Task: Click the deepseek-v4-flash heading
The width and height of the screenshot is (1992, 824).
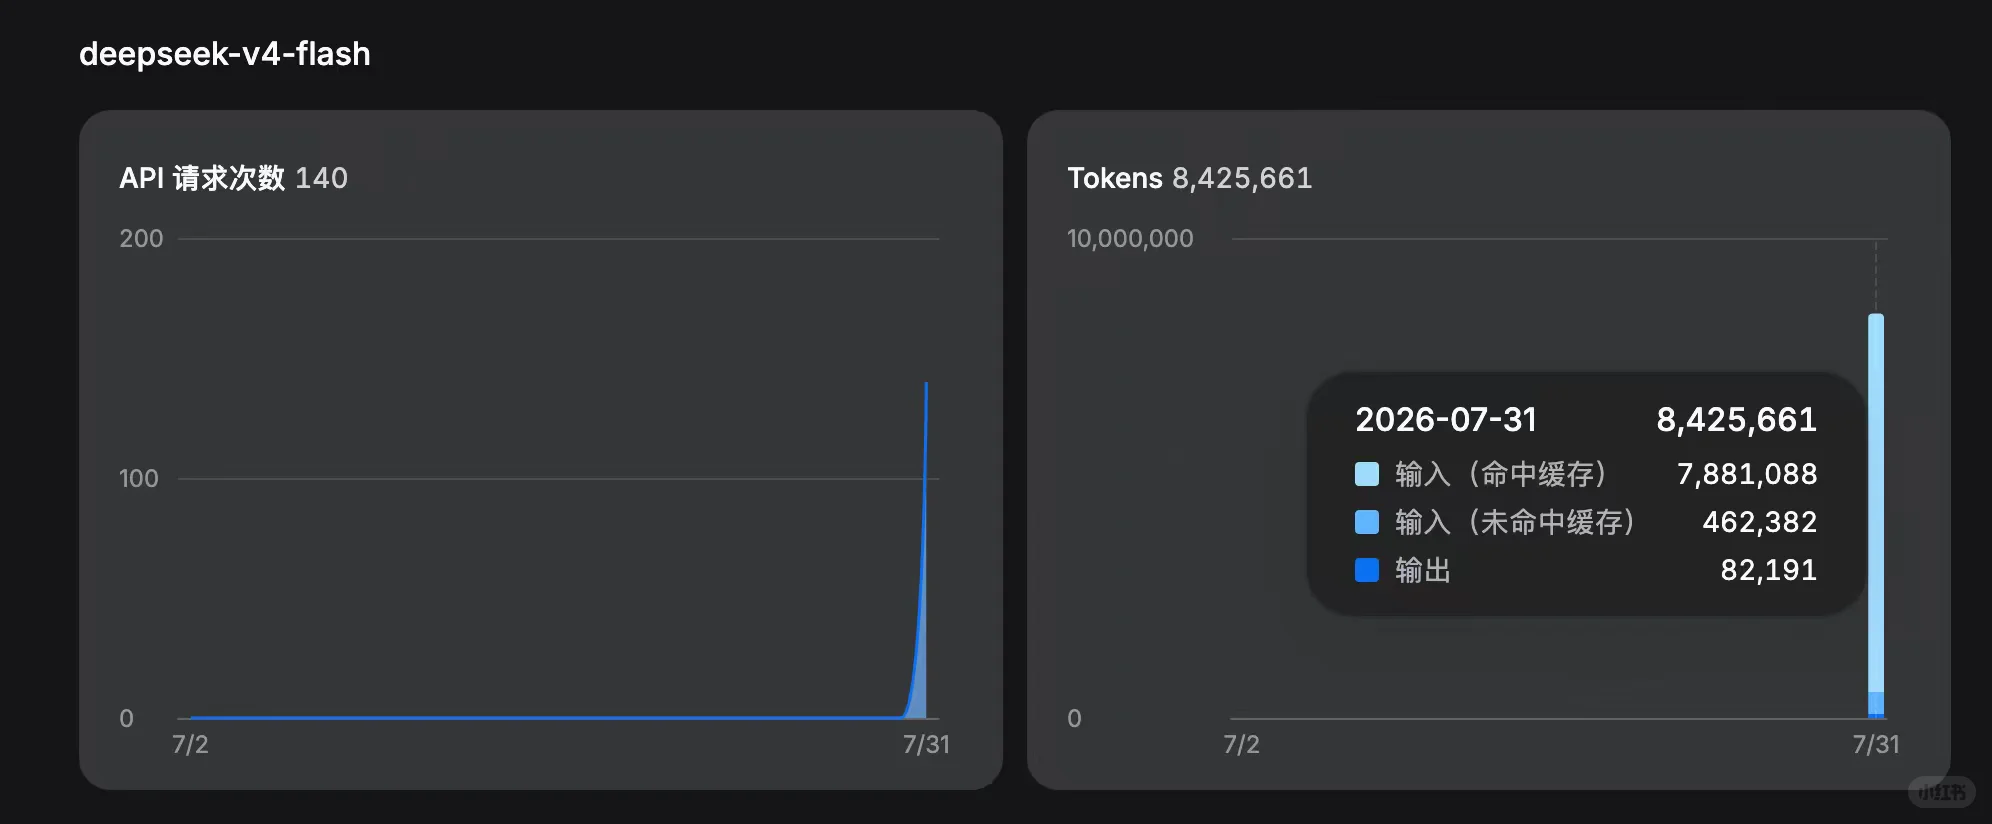Action: (225, 54)
